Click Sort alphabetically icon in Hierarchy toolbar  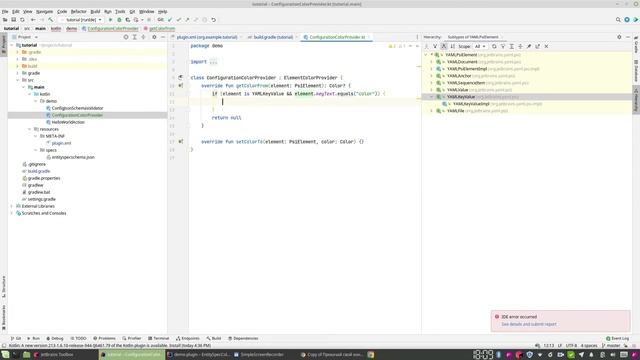pyautogui.click(x=453, y=47)
